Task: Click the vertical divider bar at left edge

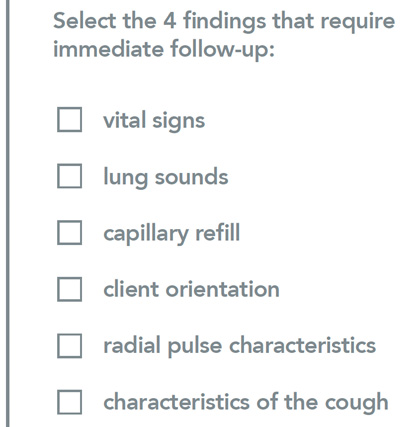Action: click(7, 213)
